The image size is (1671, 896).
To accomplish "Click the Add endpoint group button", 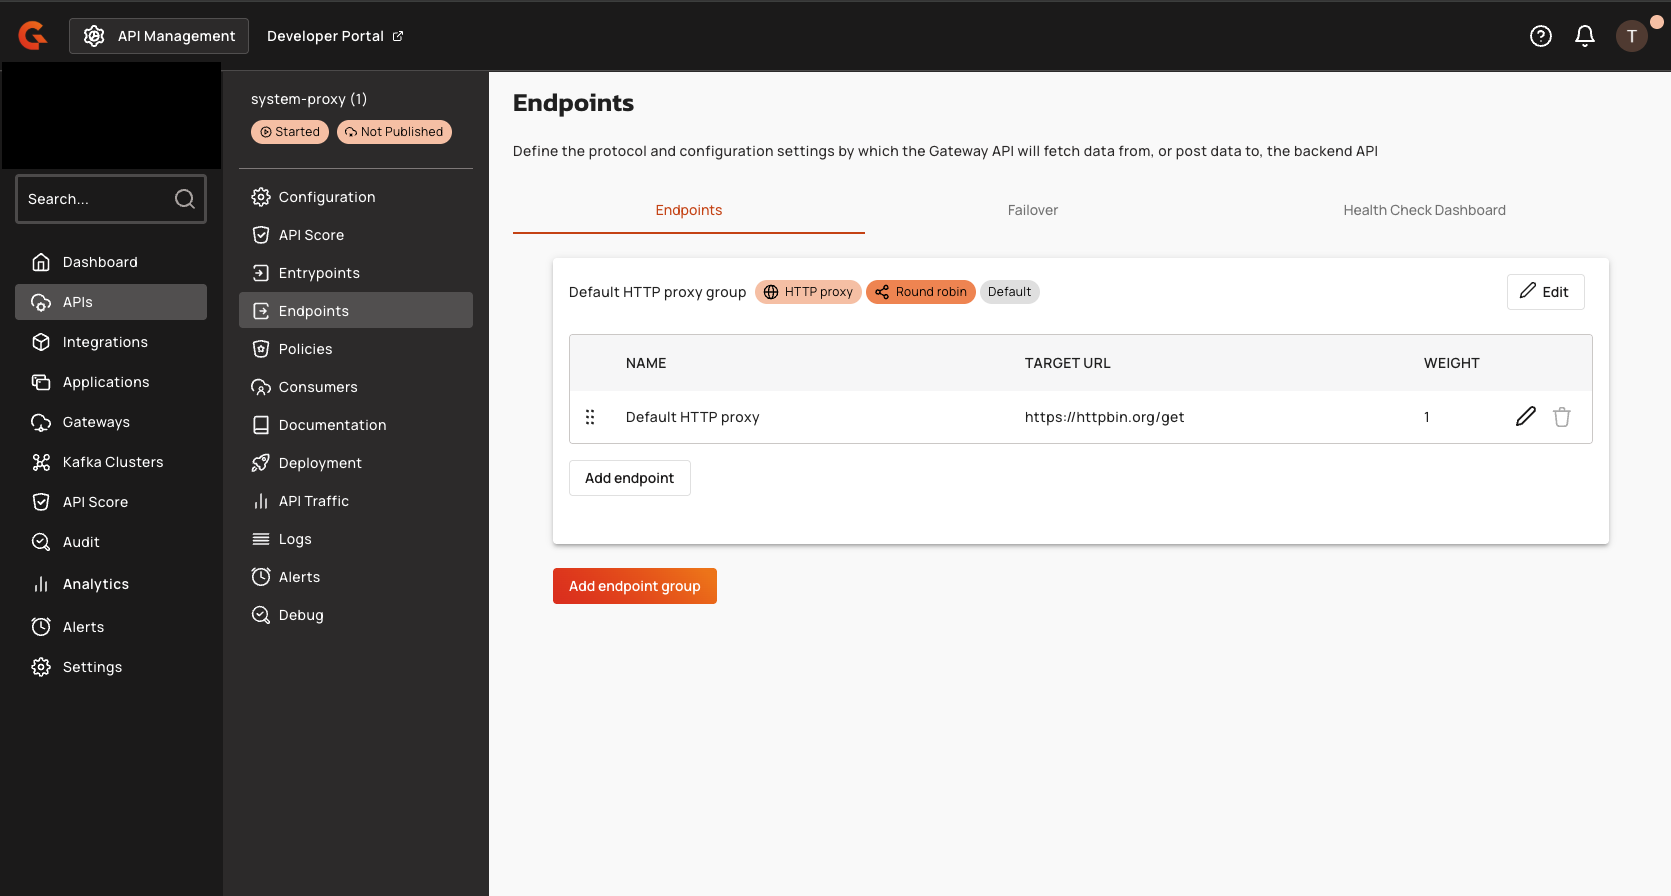I will (x=634, y=586).
